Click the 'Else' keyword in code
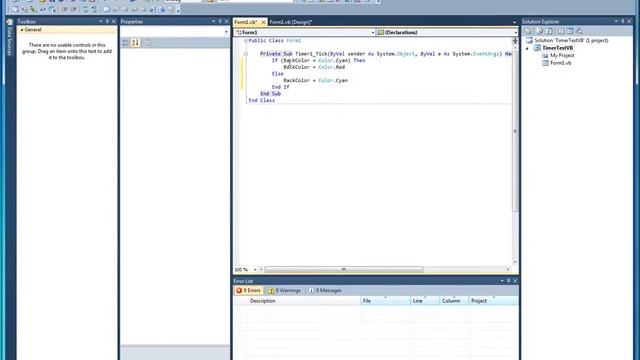The image size is (640, 360). 278,74
